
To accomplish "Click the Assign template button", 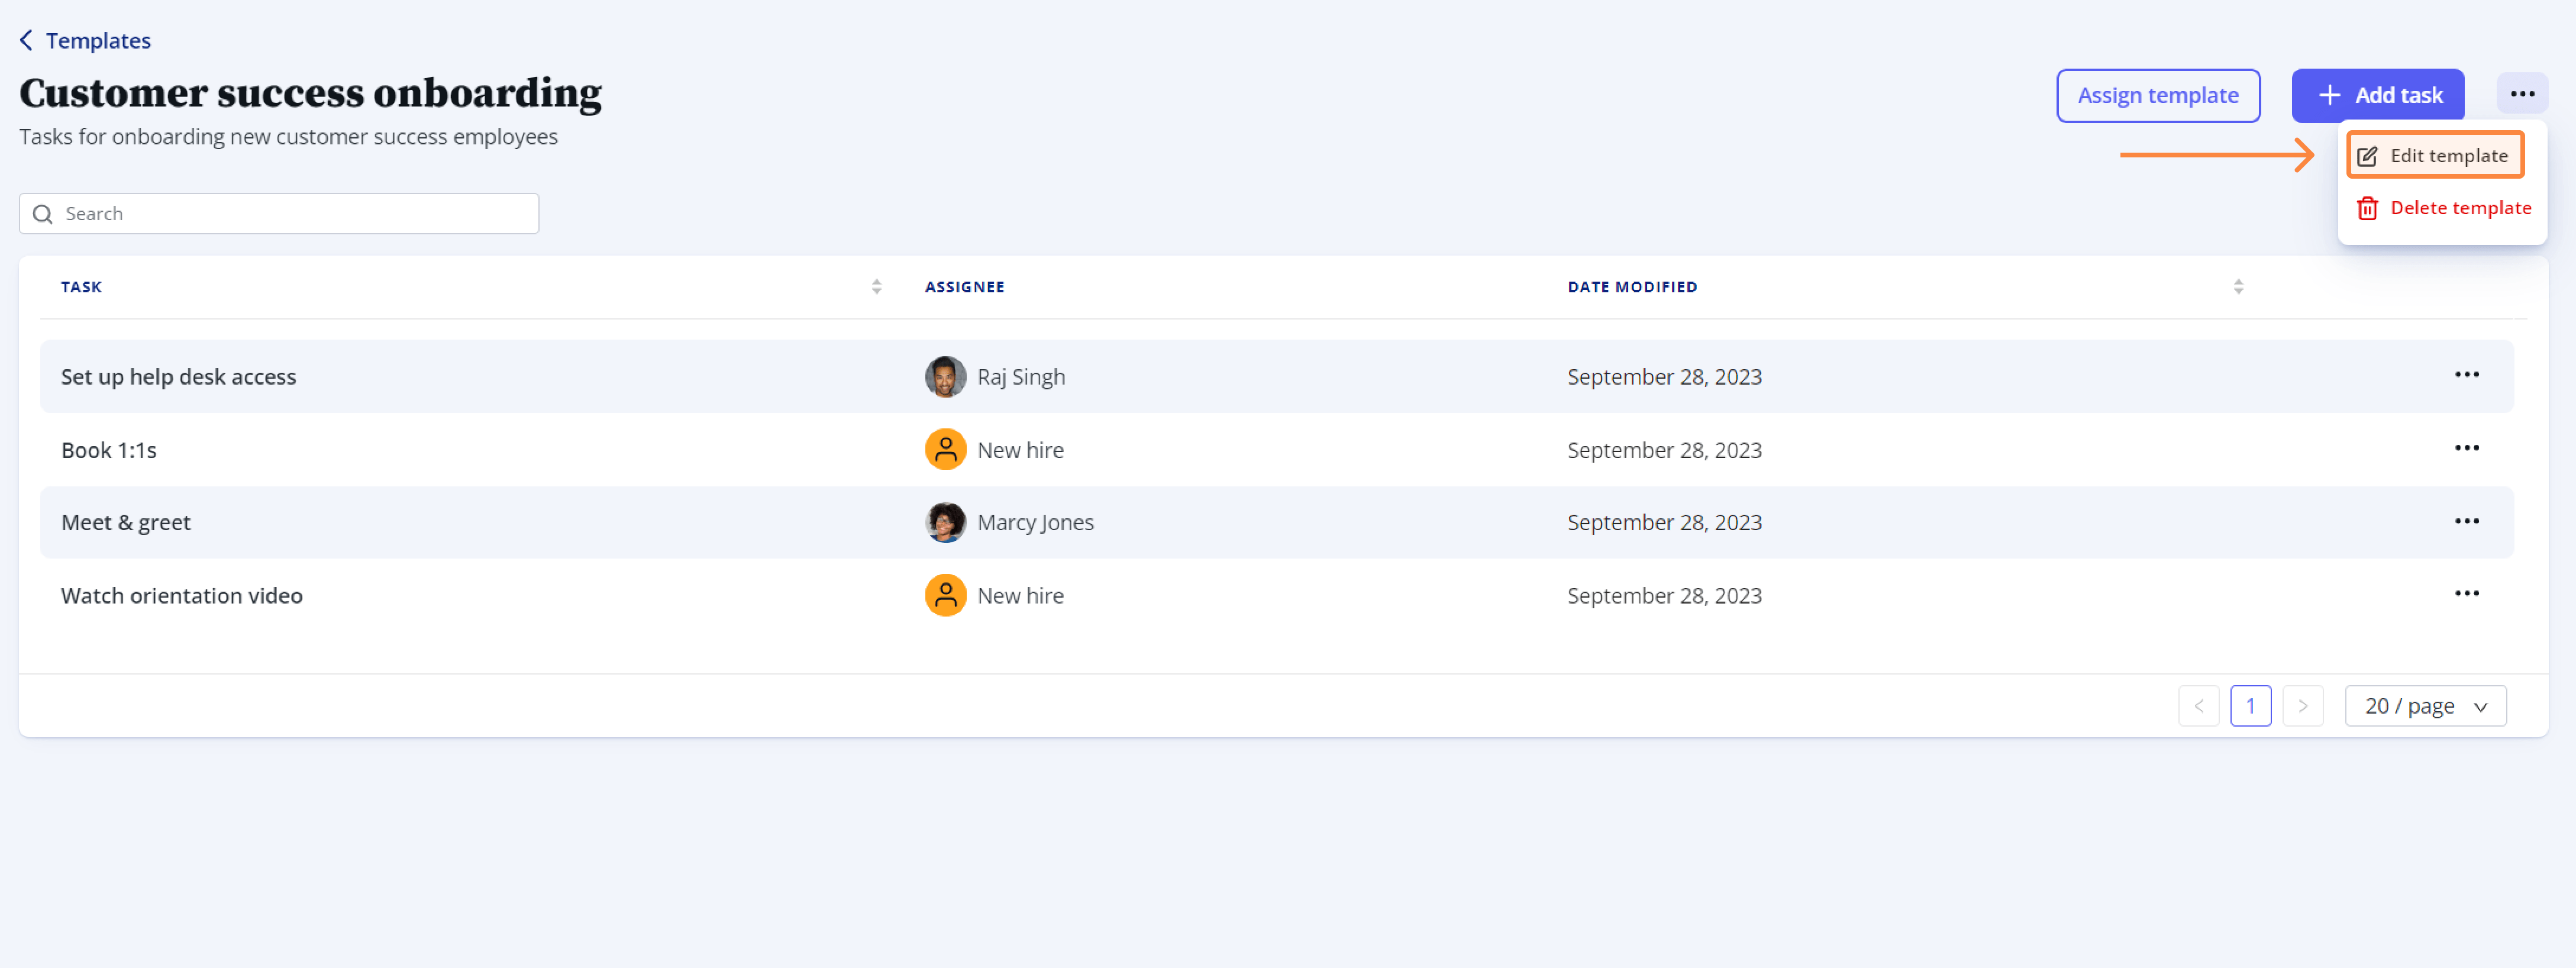I will (2157, 96).
